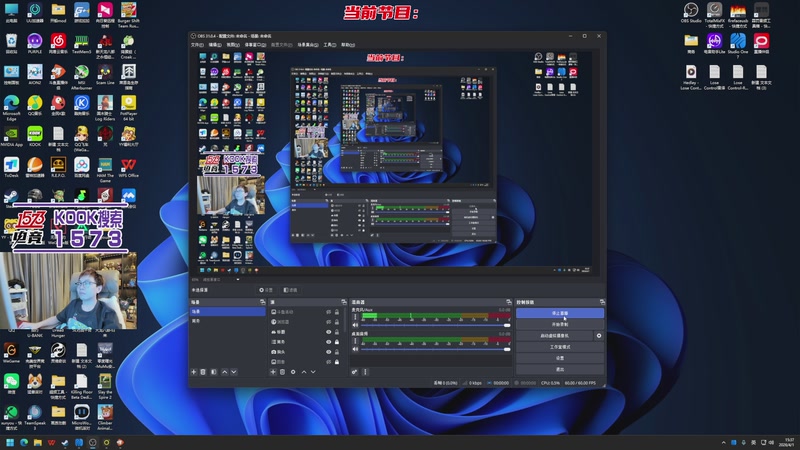
Task: Mute the Mic/Aux channel speaker icon
Action: coord(356,325)
